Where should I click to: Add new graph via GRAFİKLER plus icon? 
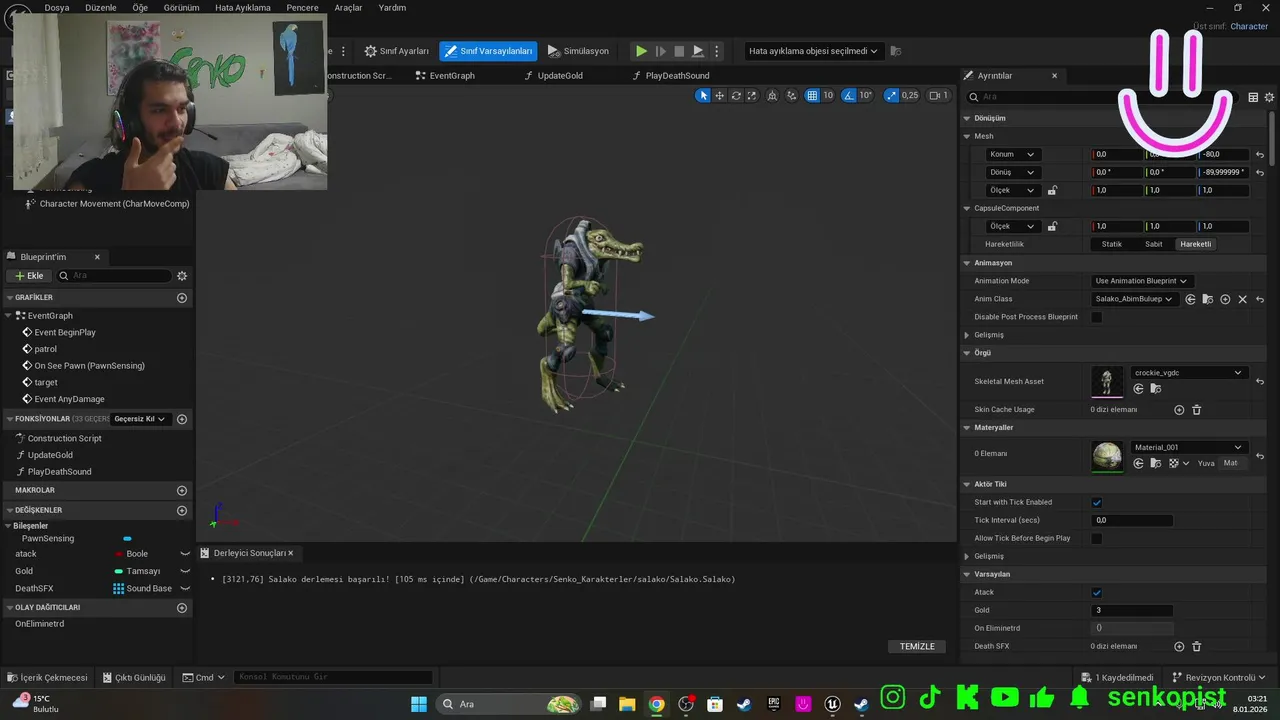[x=182, y=298]
